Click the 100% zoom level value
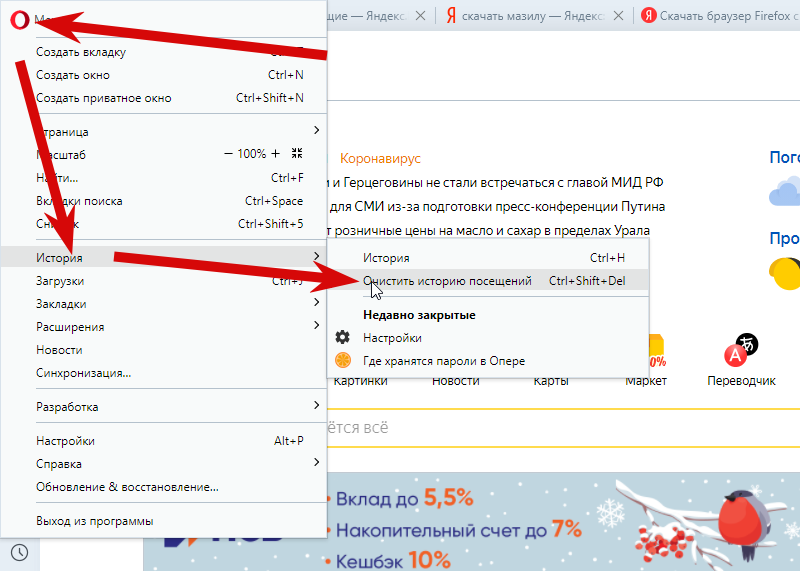 point(252,154)
